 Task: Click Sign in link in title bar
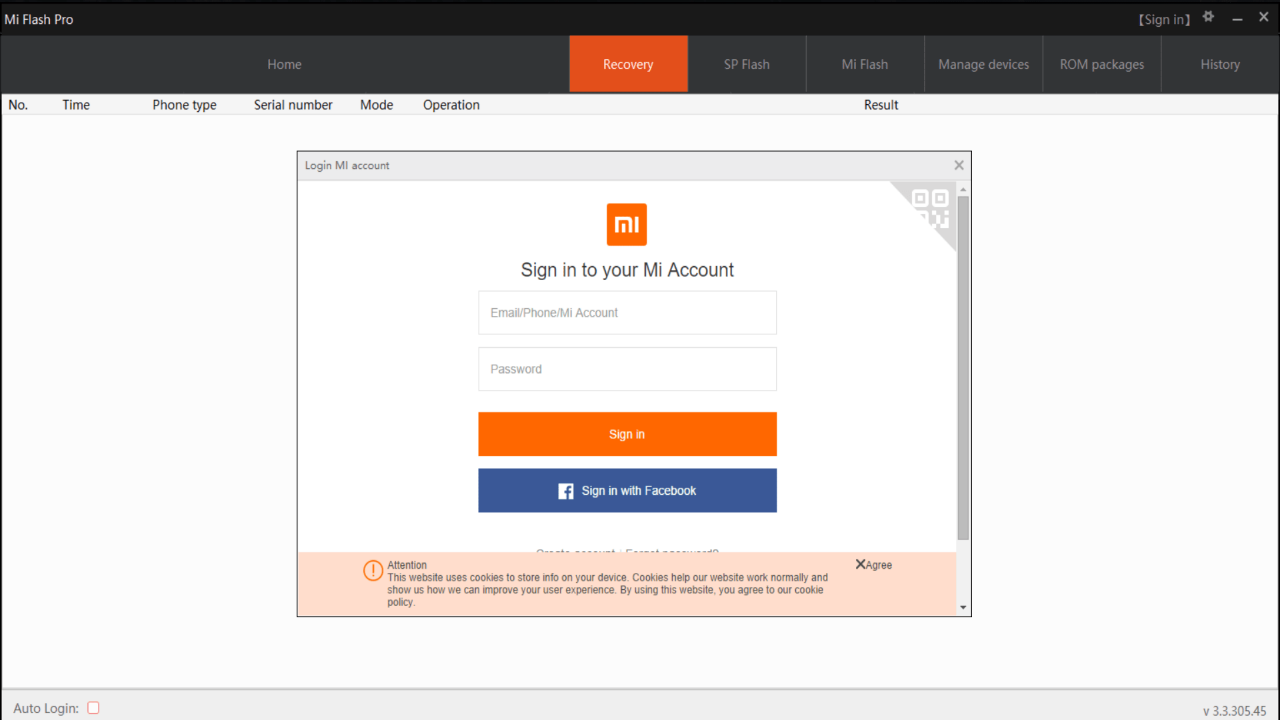pyautogui.click(x=1165, y=19)
